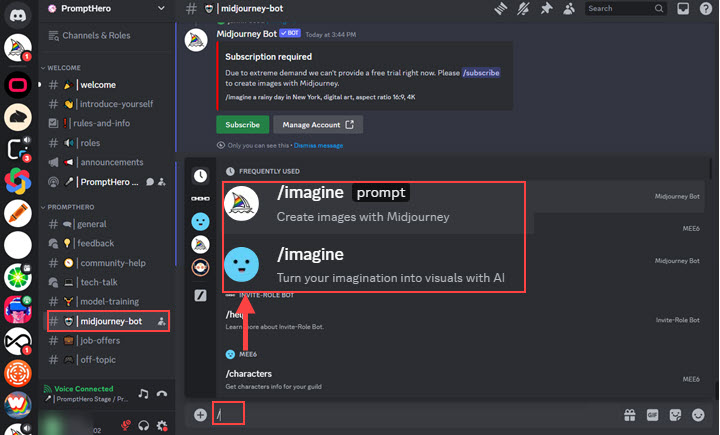Click the message input field
The image size is (720, 435).
[x=413, y=415]
